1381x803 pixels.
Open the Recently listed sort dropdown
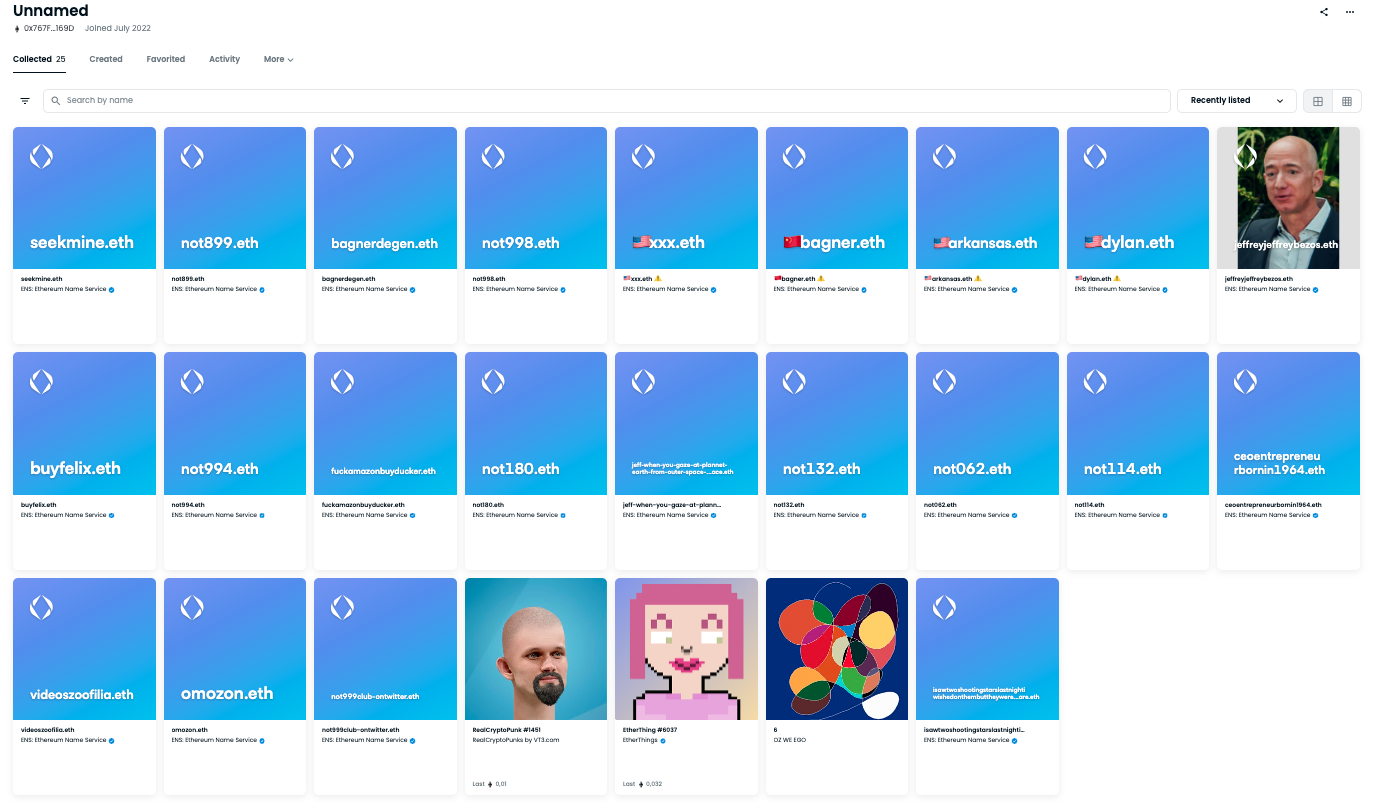point(1237,101)
